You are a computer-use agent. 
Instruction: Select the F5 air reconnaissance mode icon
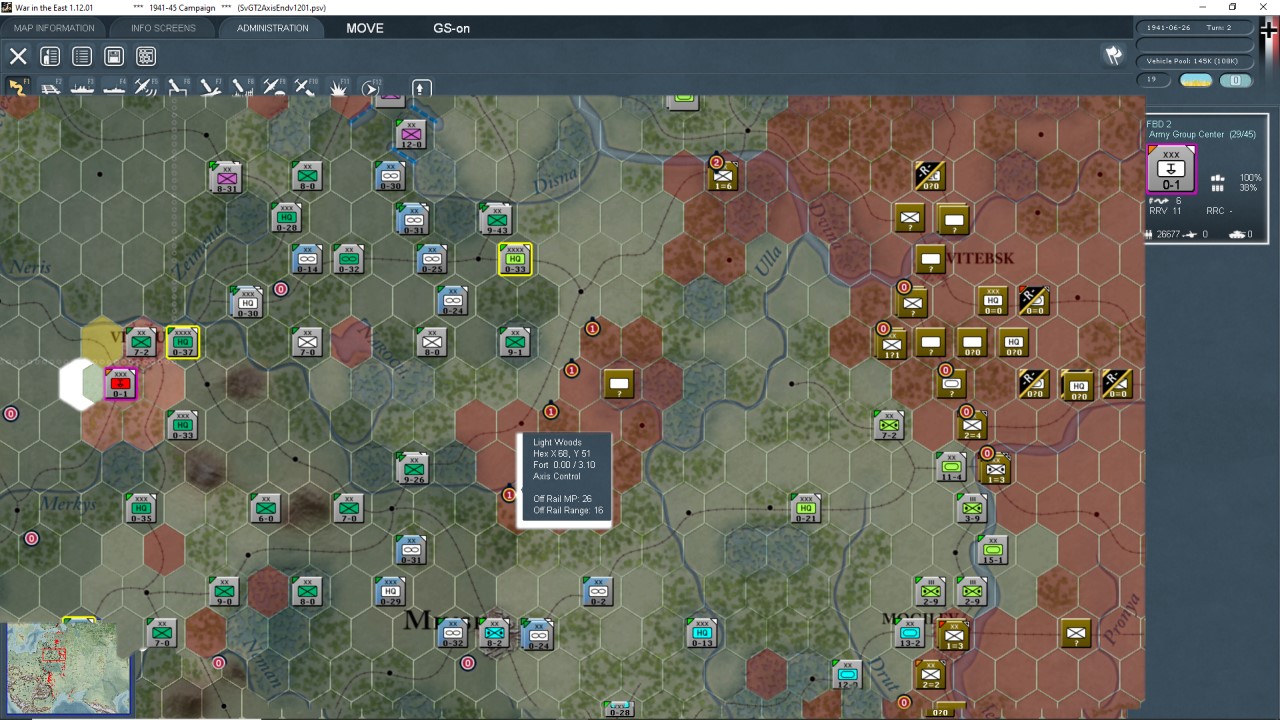click(145, 88)
